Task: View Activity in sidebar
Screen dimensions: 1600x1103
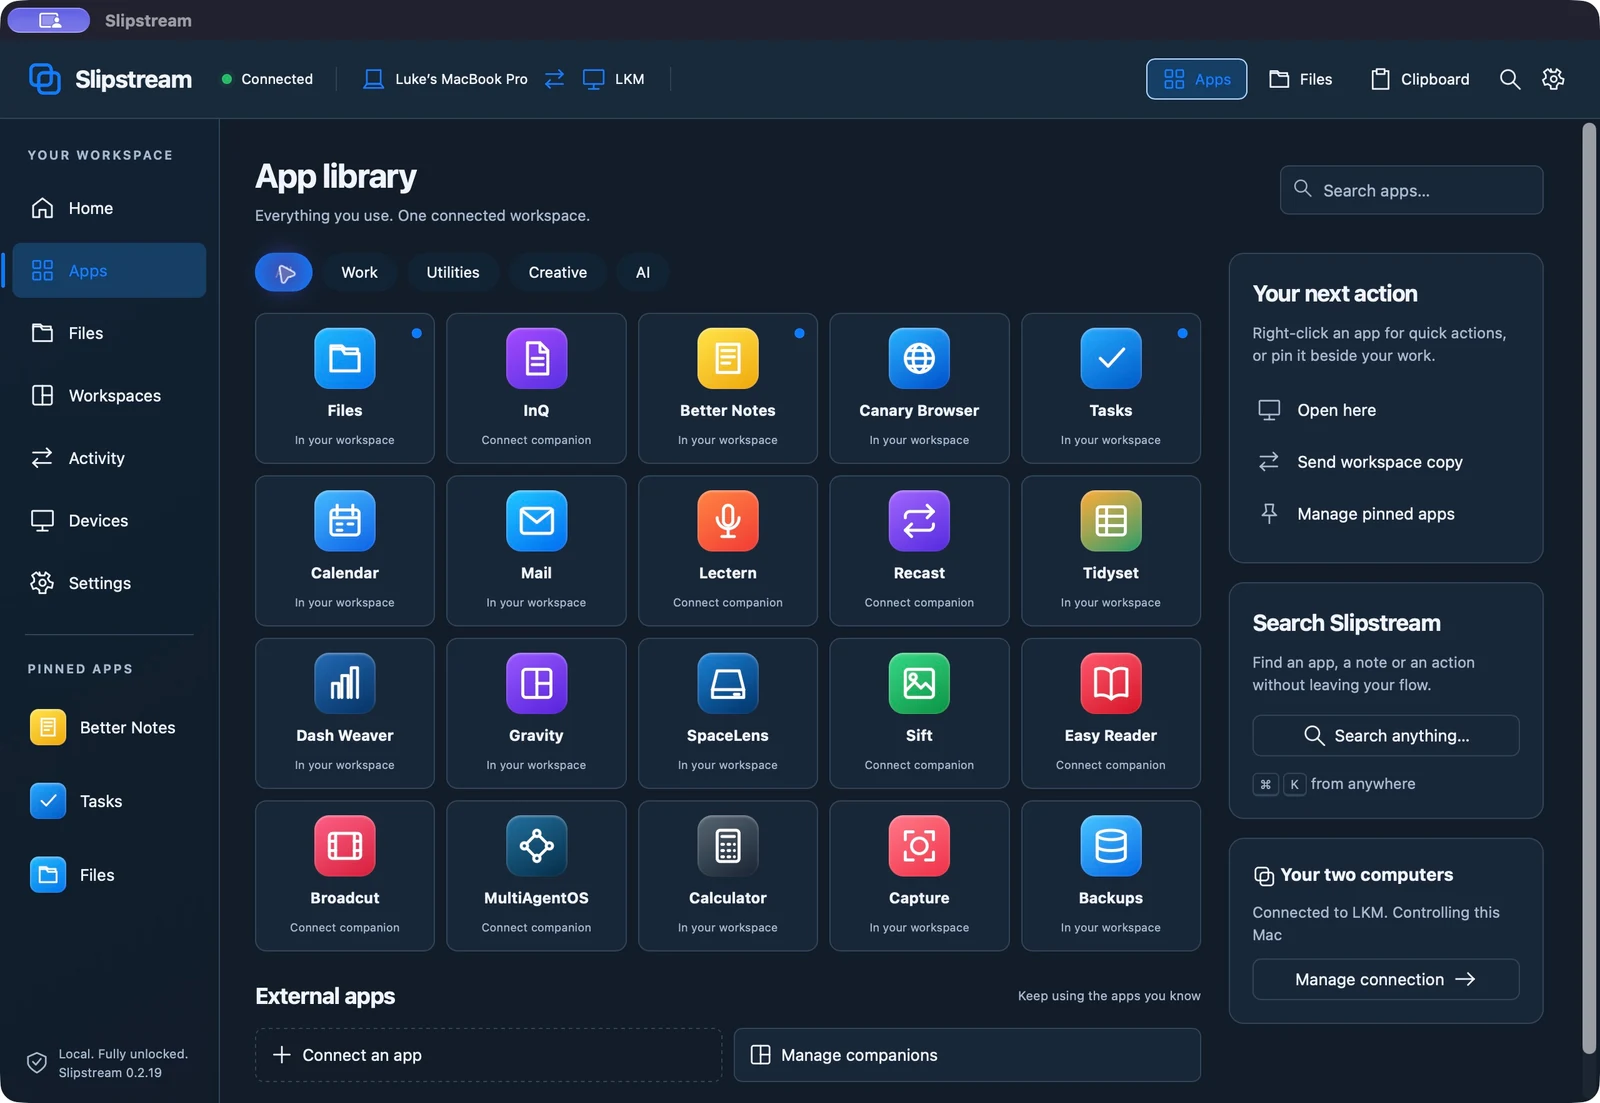Action: point(109,458)
